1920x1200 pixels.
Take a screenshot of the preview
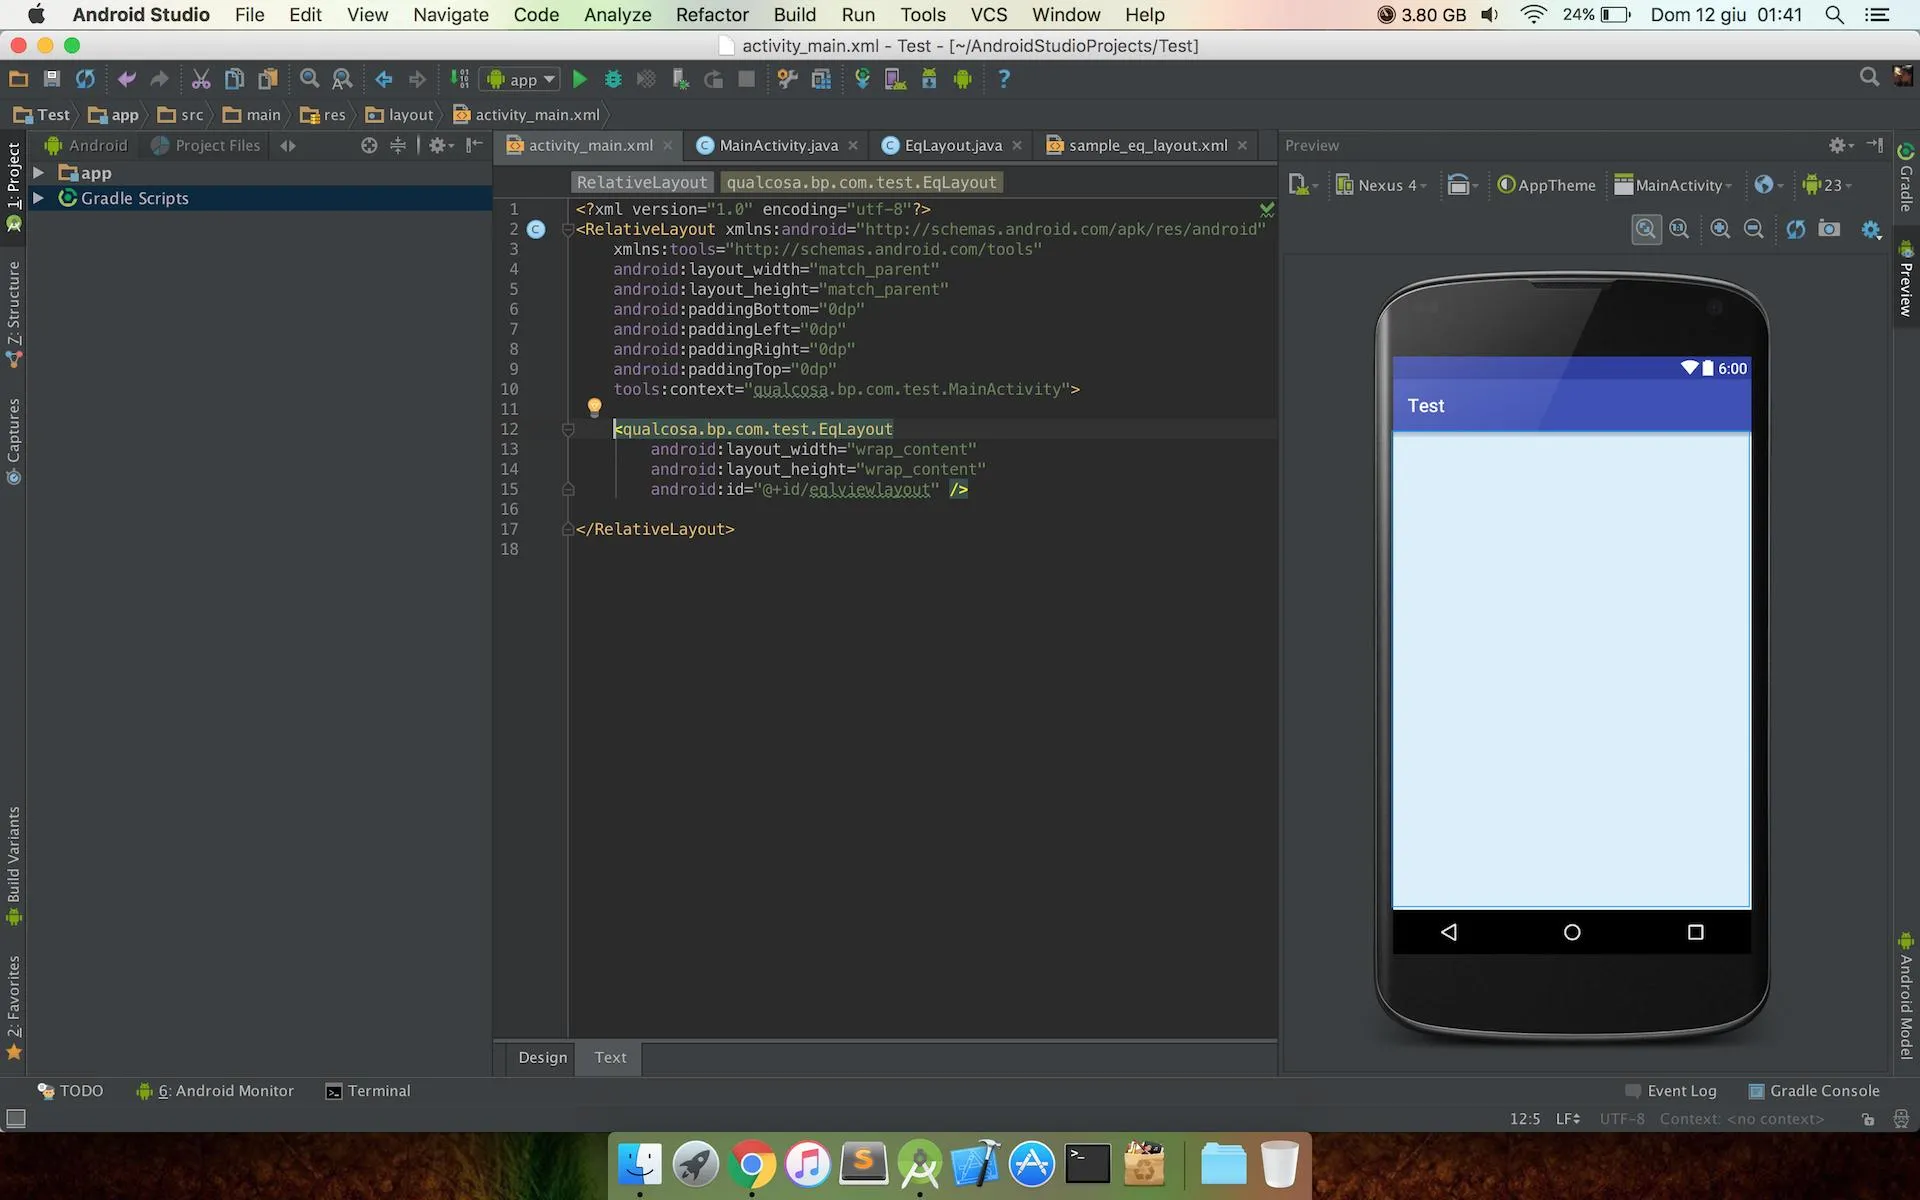pyautogui.click(x=1829, y=229)
